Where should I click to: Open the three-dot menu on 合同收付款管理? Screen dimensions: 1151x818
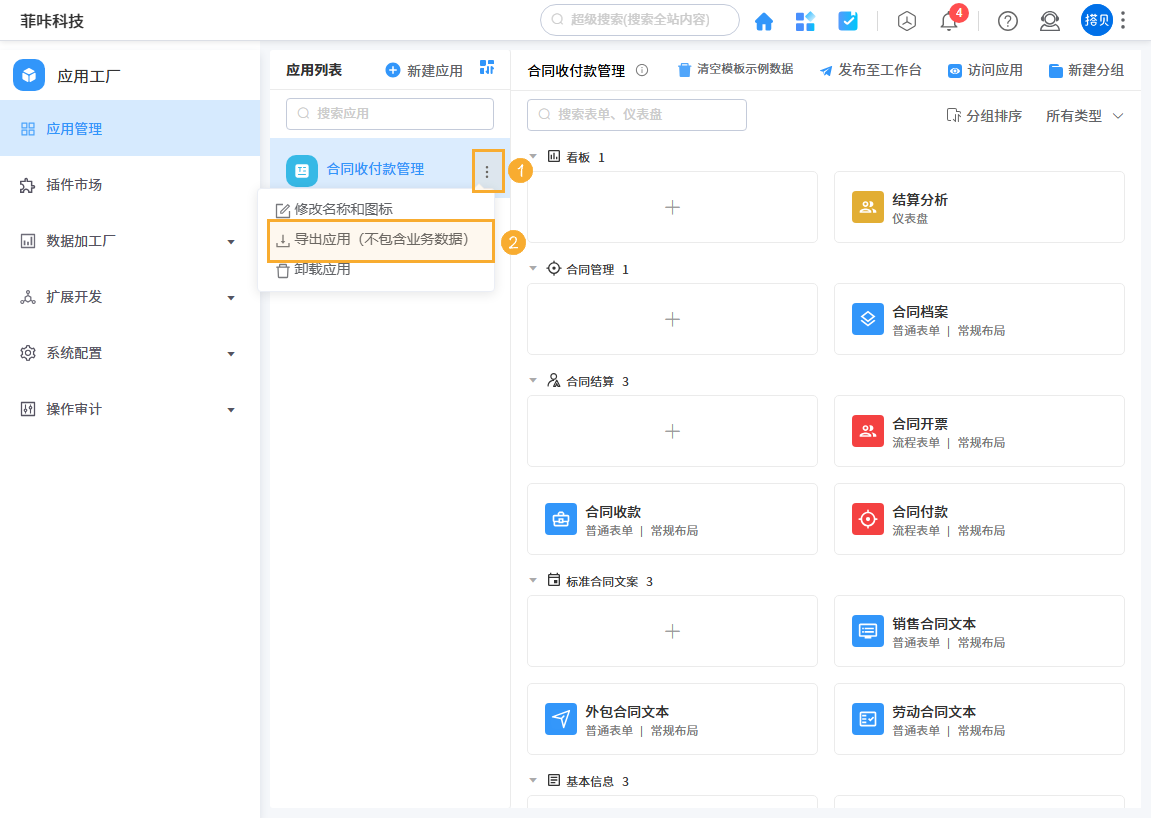click(x=487, y=170)
